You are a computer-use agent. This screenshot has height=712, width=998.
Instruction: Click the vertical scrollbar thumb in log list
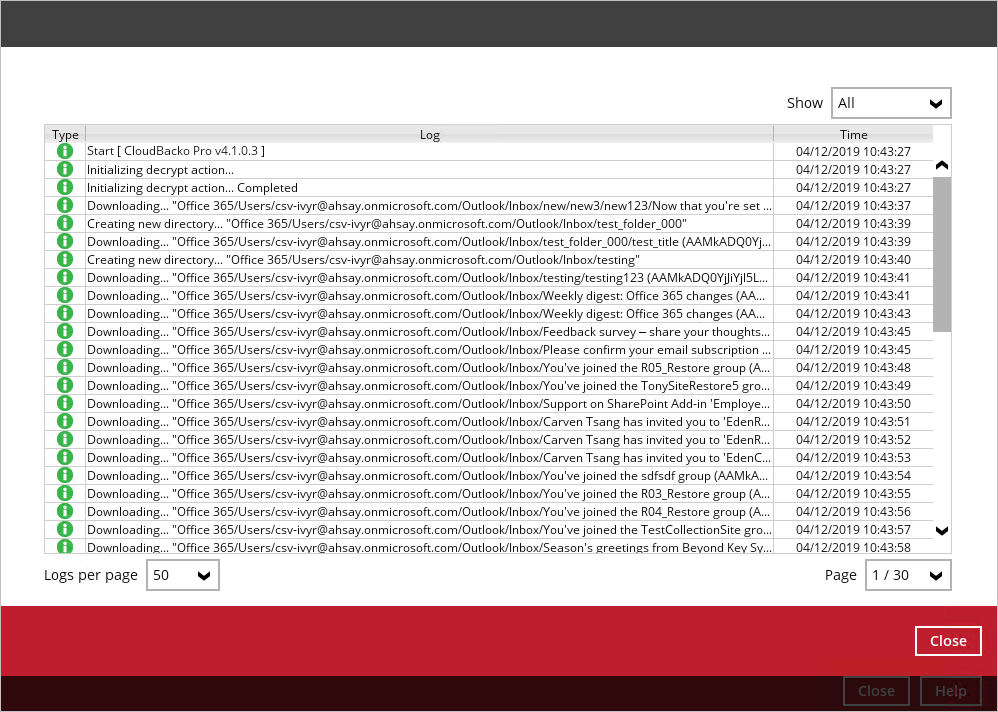click(x=941, y=254)
